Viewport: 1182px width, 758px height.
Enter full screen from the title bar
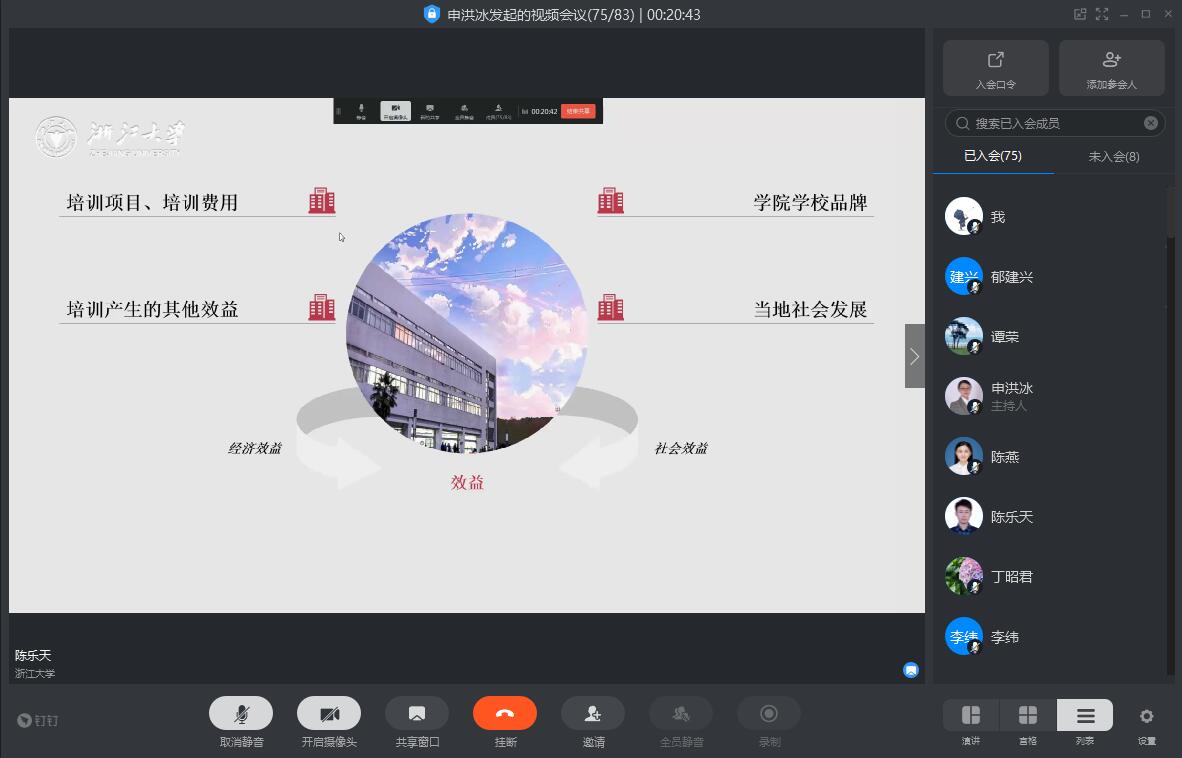(1102, 14)
